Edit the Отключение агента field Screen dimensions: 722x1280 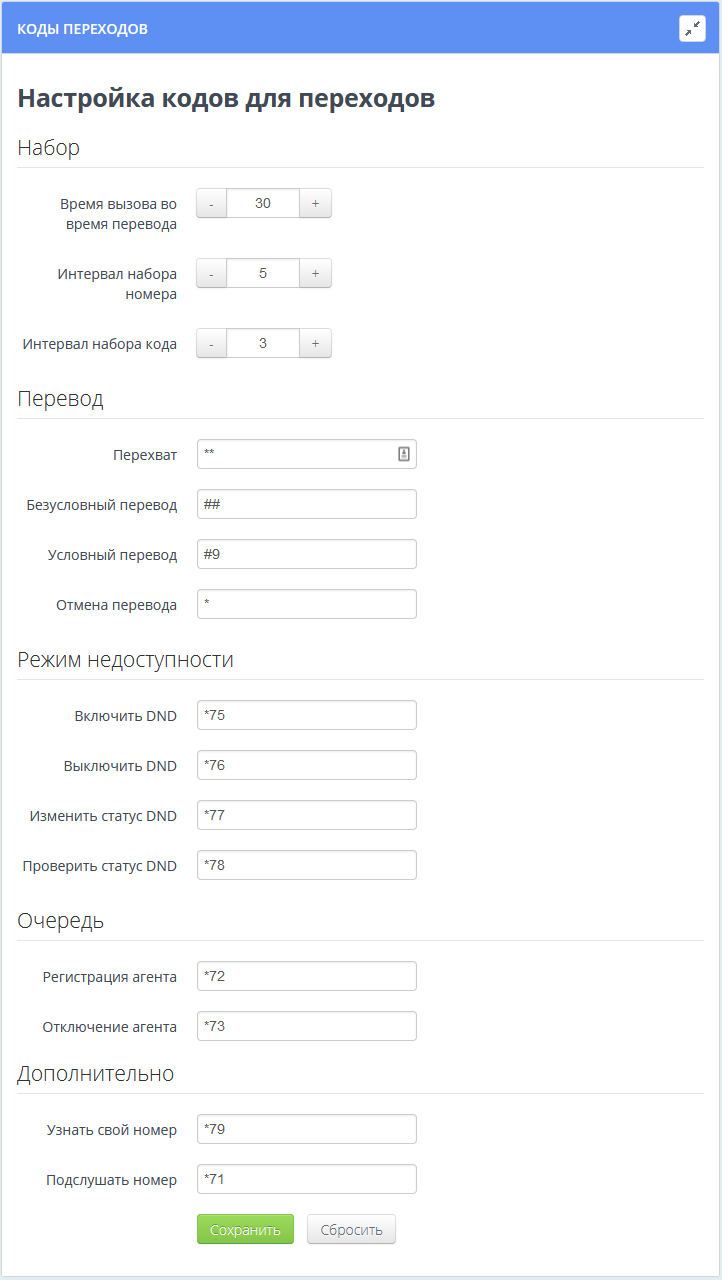coord(306,1026)
